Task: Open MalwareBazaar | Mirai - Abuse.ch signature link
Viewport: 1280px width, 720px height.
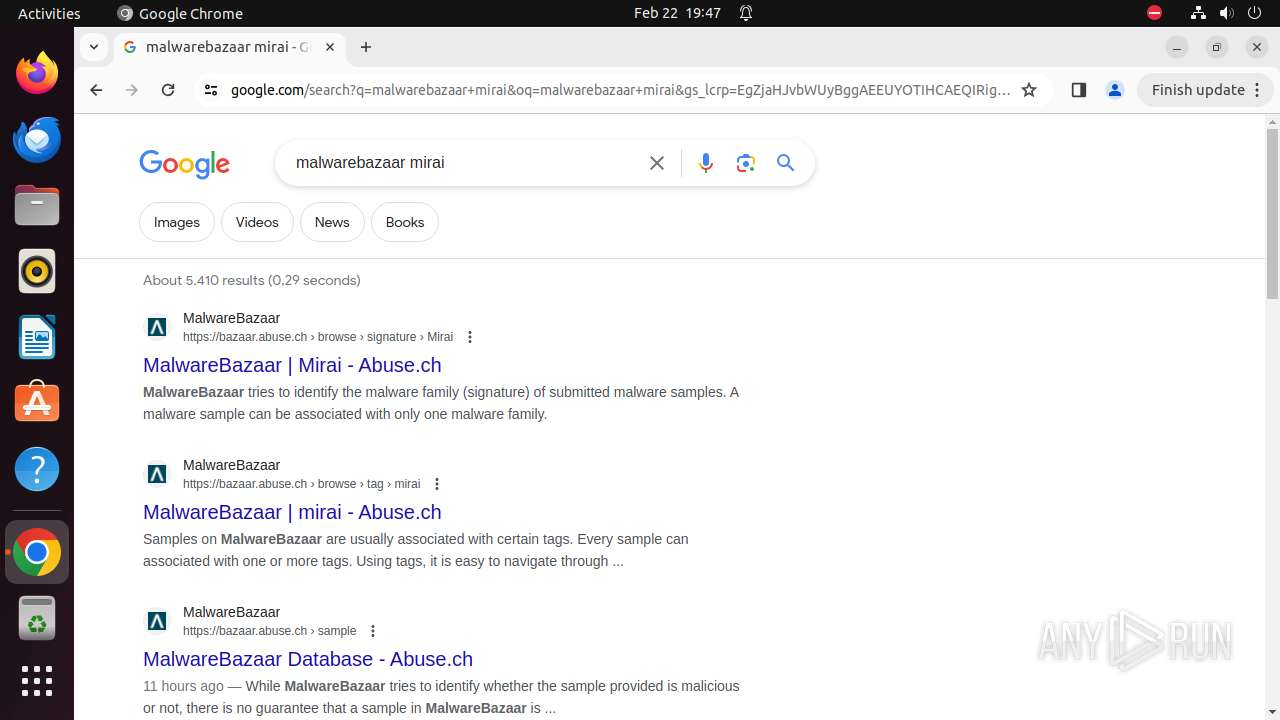Action: tap(292, 365)
